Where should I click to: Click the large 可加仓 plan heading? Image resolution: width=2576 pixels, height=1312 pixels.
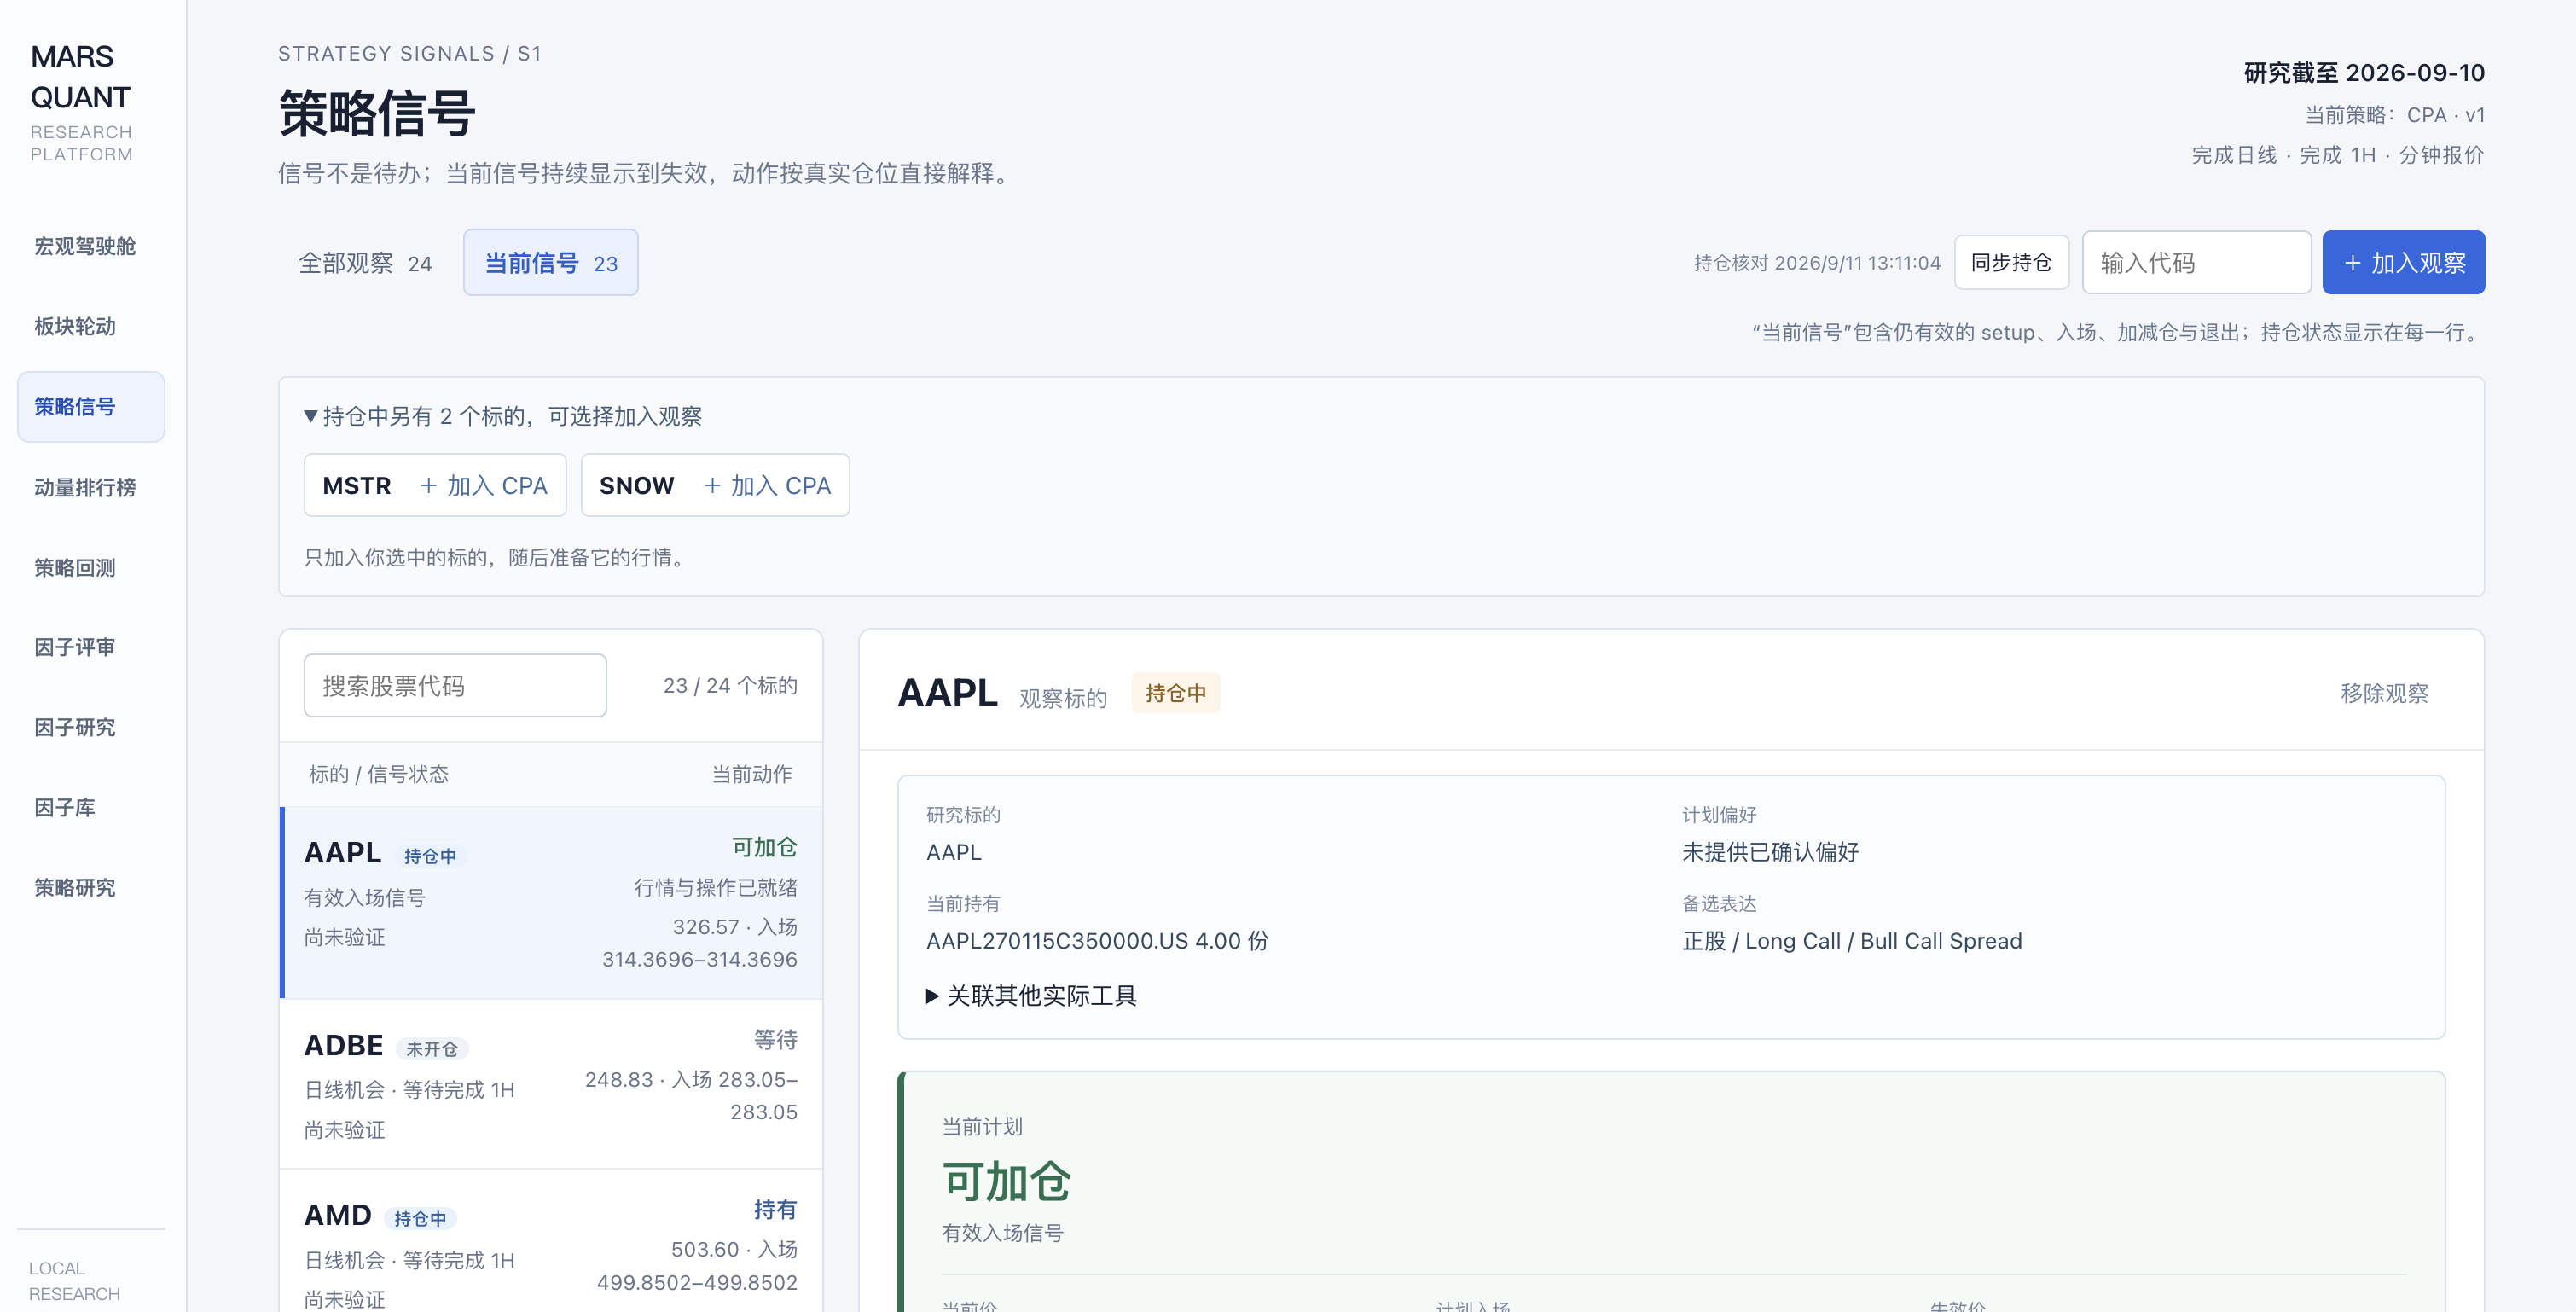pyautogui.click(x=1006, y=1182)
